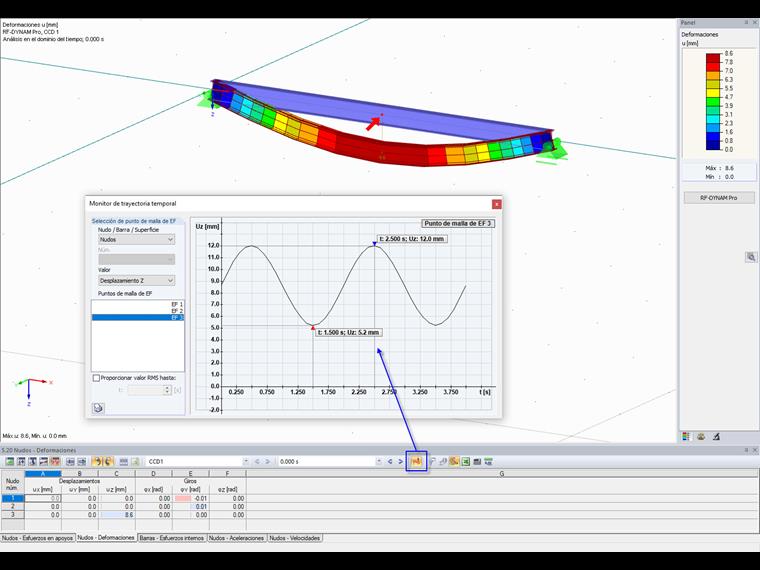Open the Nudo / Barra / Superficie dropdown

coord(136,239)
